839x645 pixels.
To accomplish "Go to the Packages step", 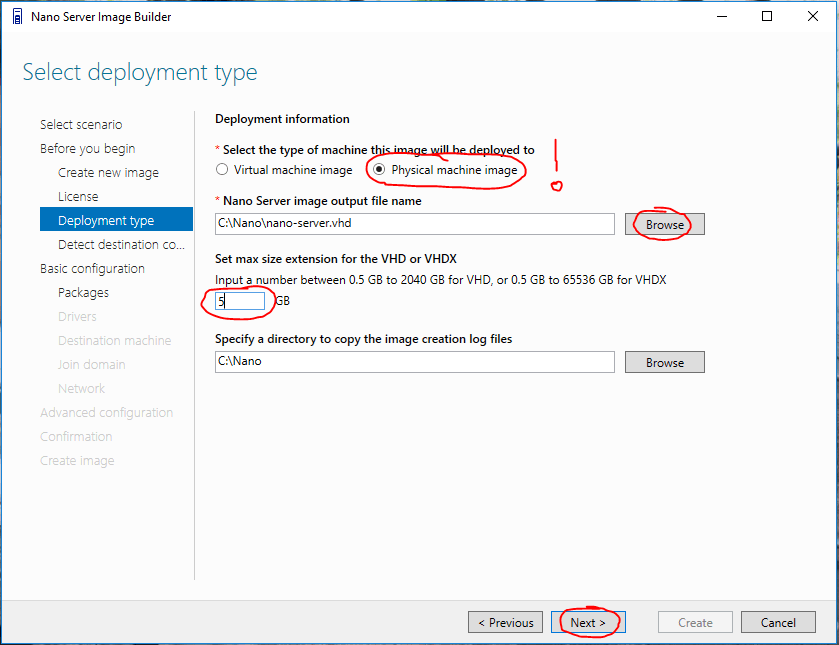I will [83, 293].
